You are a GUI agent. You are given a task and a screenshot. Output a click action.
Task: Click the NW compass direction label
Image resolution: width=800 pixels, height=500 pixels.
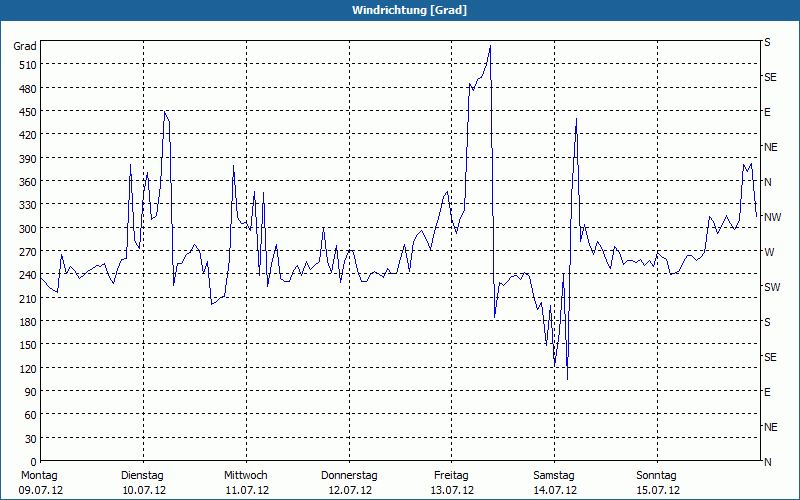click(x=772, y=217)
